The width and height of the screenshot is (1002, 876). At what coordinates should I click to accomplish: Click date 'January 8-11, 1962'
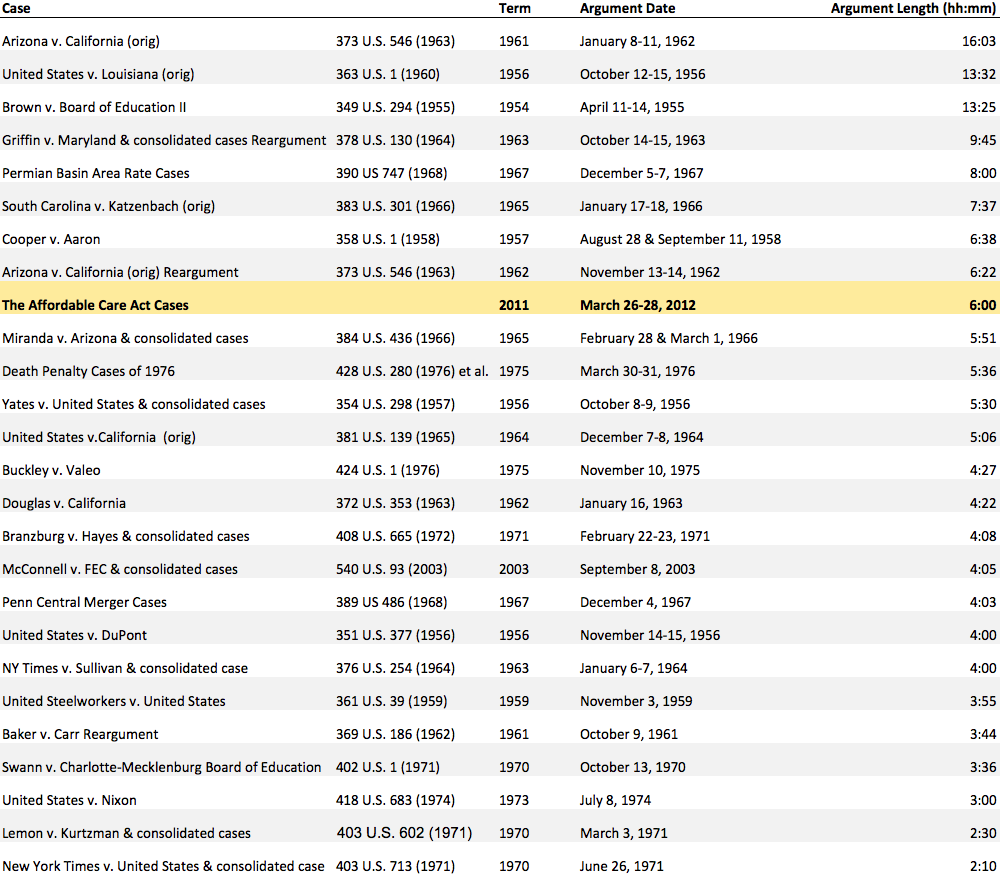coord(637,42)
